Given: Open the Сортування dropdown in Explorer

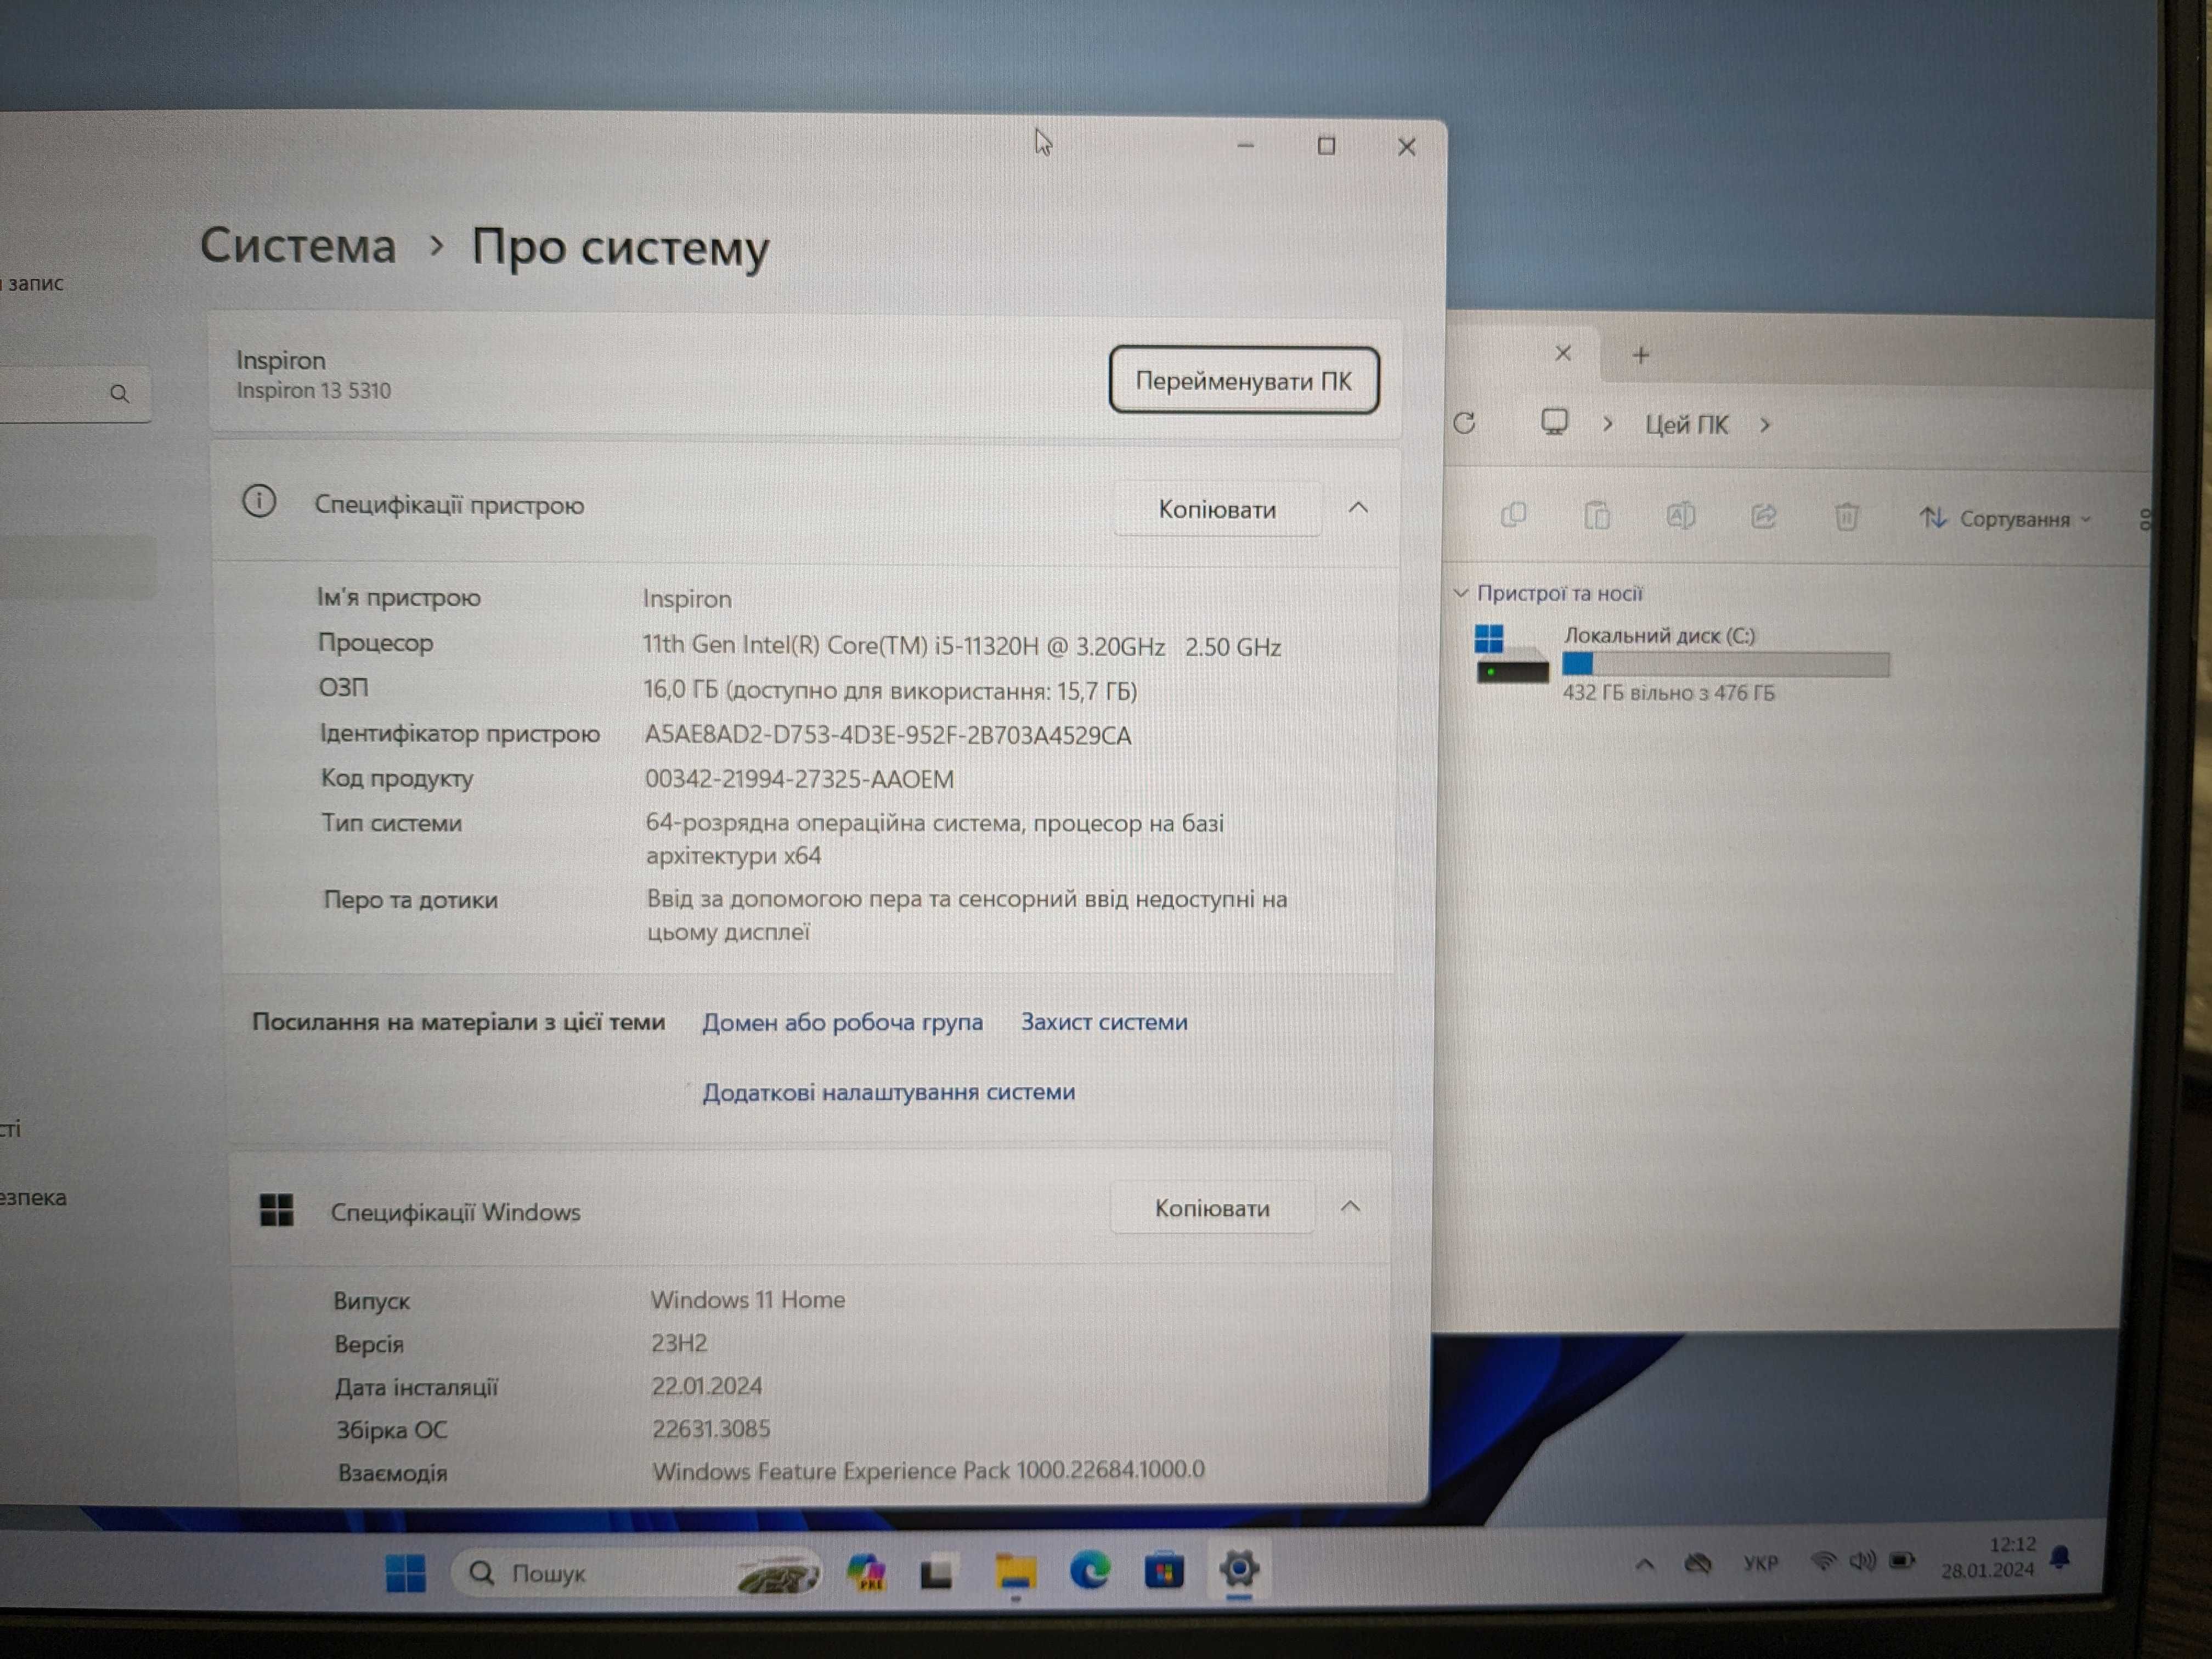Looking at the screenshot, I should coord(2005,518).
